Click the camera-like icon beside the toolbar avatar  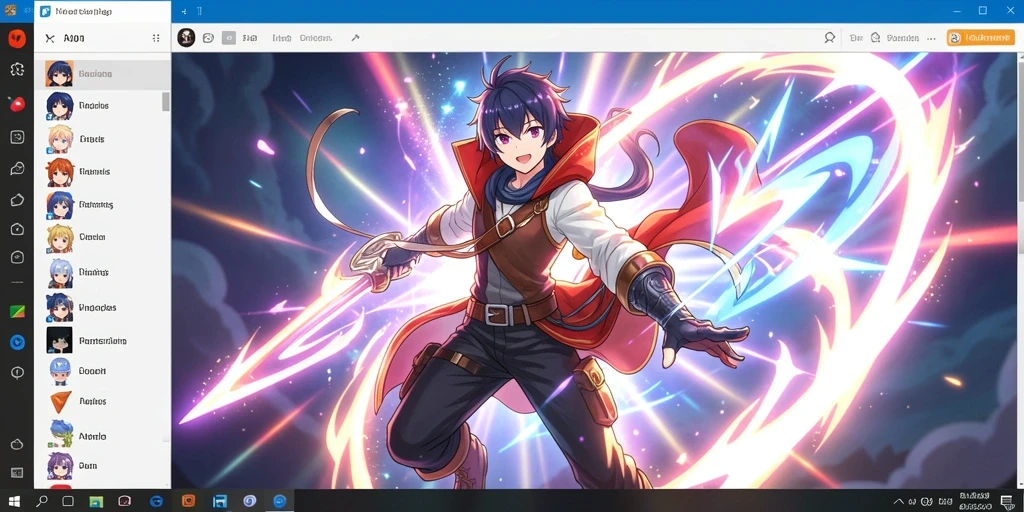208,38
